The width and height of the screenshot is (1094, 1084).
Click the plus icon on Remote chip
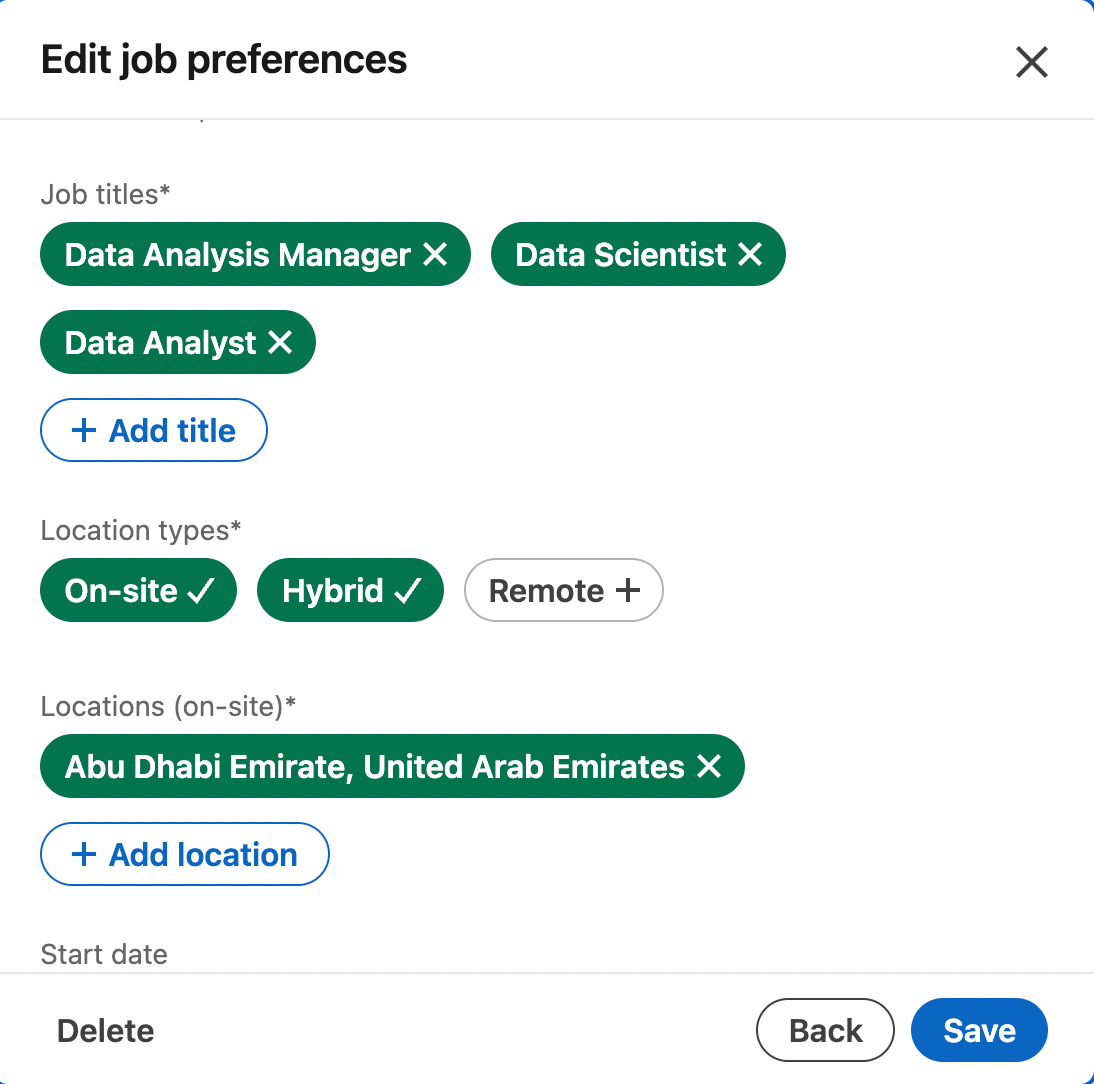627,591
